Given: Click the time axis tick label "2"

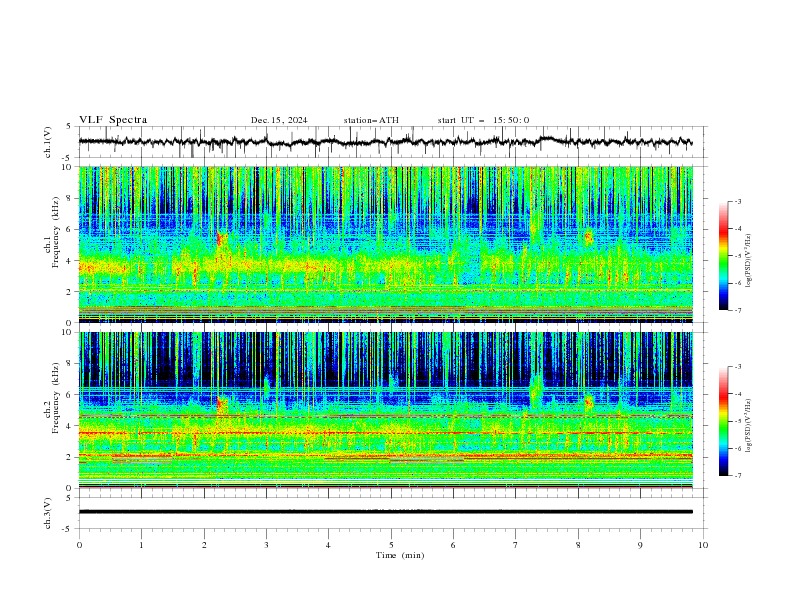Looking at the screenshot, I should tap(204, 545).
